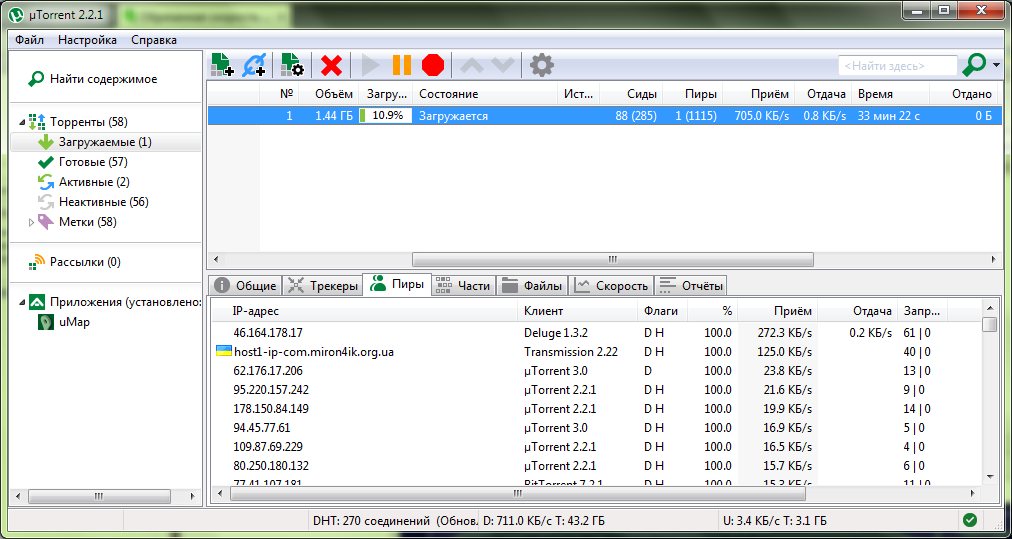This screenshot has width=1012, height=539.
Task: Sort torrents by Приём column header
Action: [x=758, y=94]
